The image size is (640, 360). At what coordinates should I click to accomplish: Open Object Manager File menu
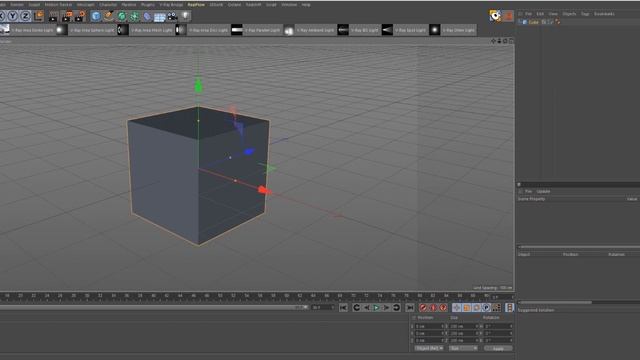tap(529, 14)
